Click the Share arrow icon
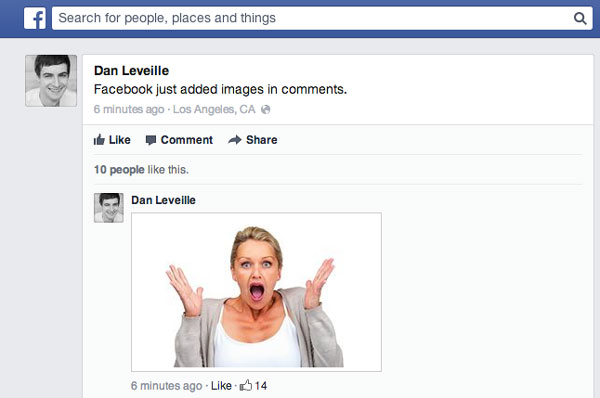This screenshot has width=600, height=398. click(235, 140)
